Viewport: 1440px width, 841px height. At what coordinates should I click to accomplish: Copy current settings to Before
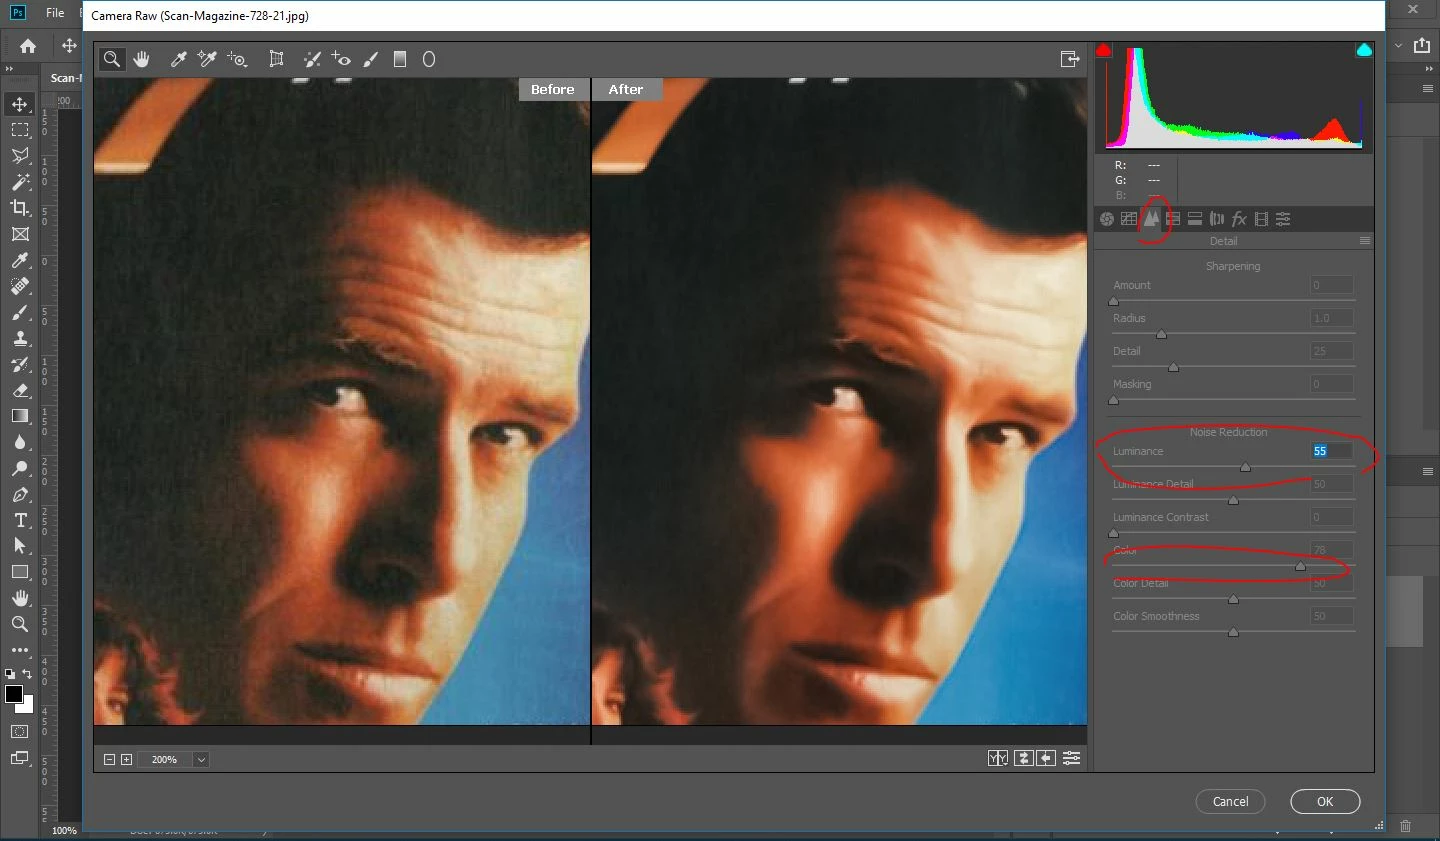(1046, 759)
